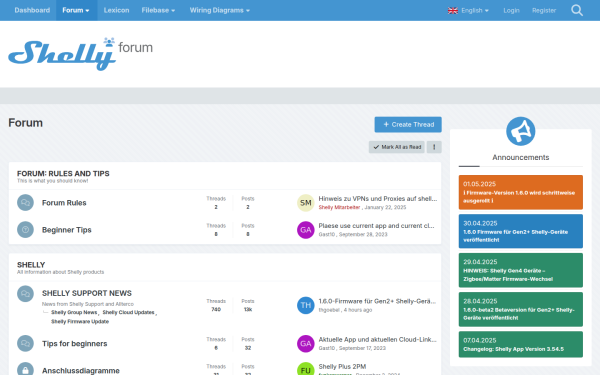The width and height of the screenshot is (600, 375).
Task: Expand the Wiring Diagrams dropdown menu
Action: click(220, 10)
